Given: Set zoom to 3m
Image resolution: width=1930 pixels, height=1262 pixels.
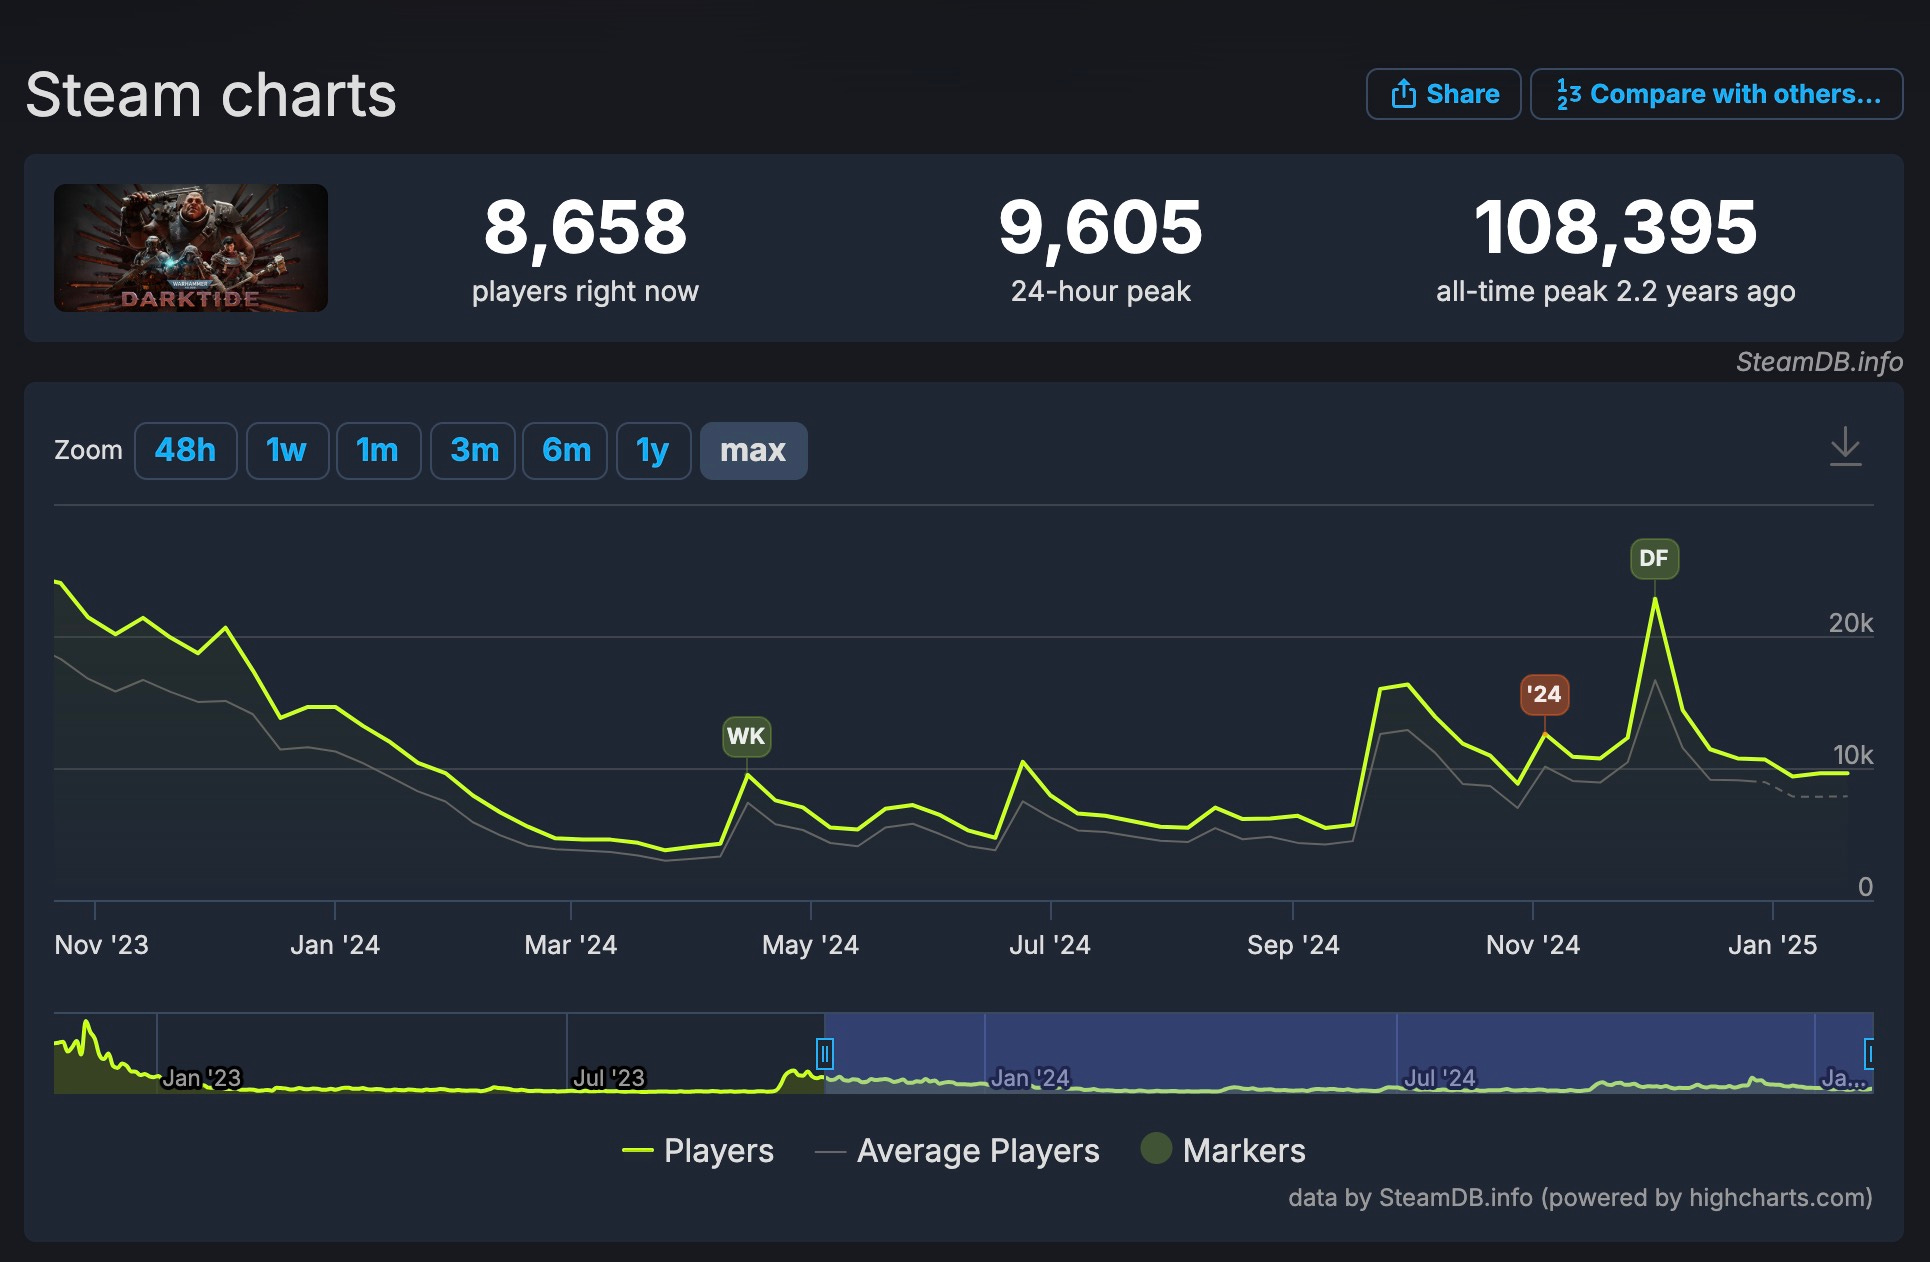Looking at the screenshot, I should [473, 450].
